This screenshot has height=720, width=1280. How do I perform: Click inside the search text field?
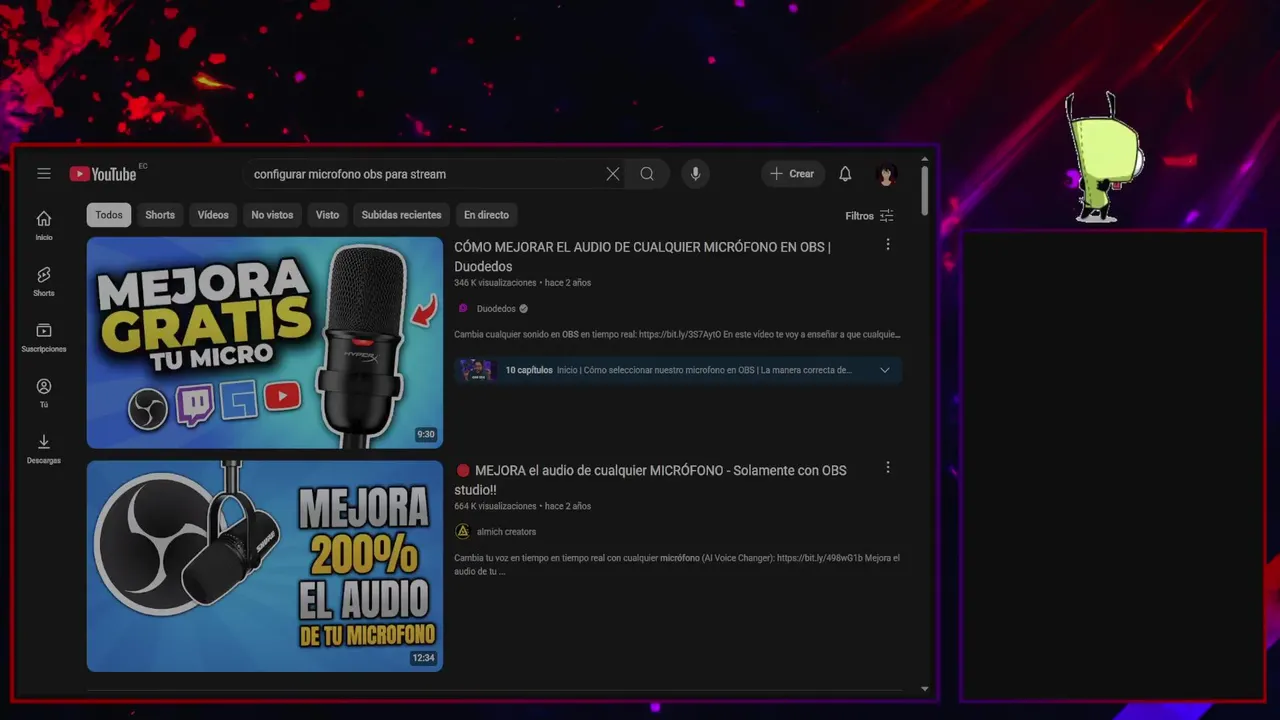(422, 174)
